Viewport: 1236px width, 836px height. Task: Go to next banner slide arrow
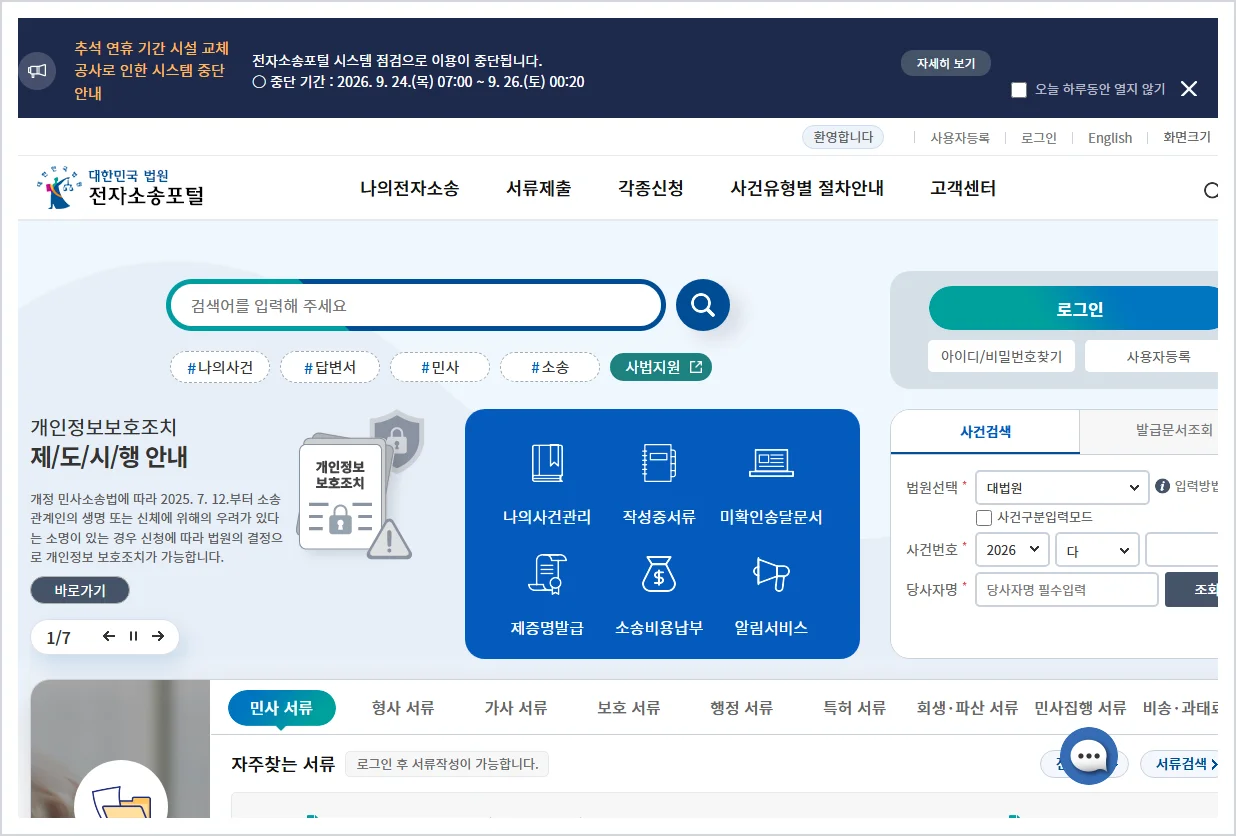pyautogui.click(x=158, y=637)
